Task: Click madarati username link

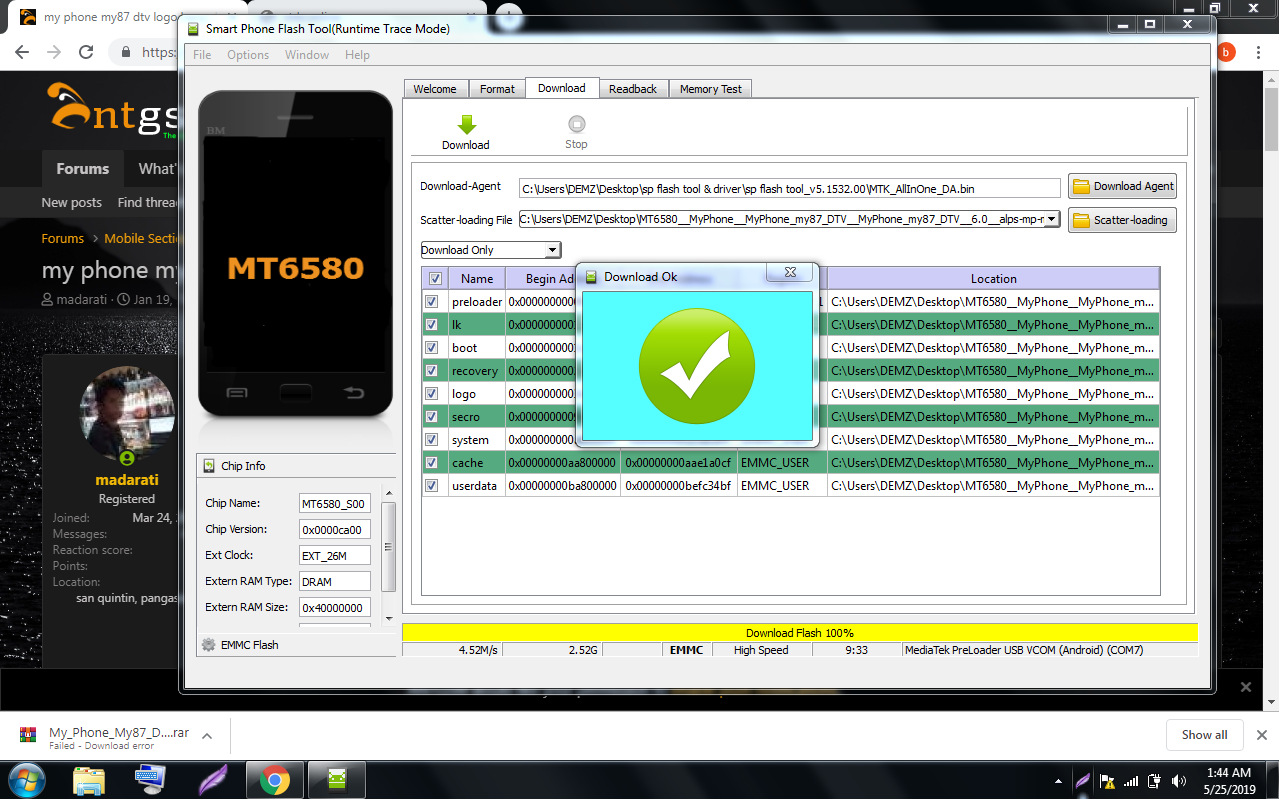Action: tap(127, 480)
